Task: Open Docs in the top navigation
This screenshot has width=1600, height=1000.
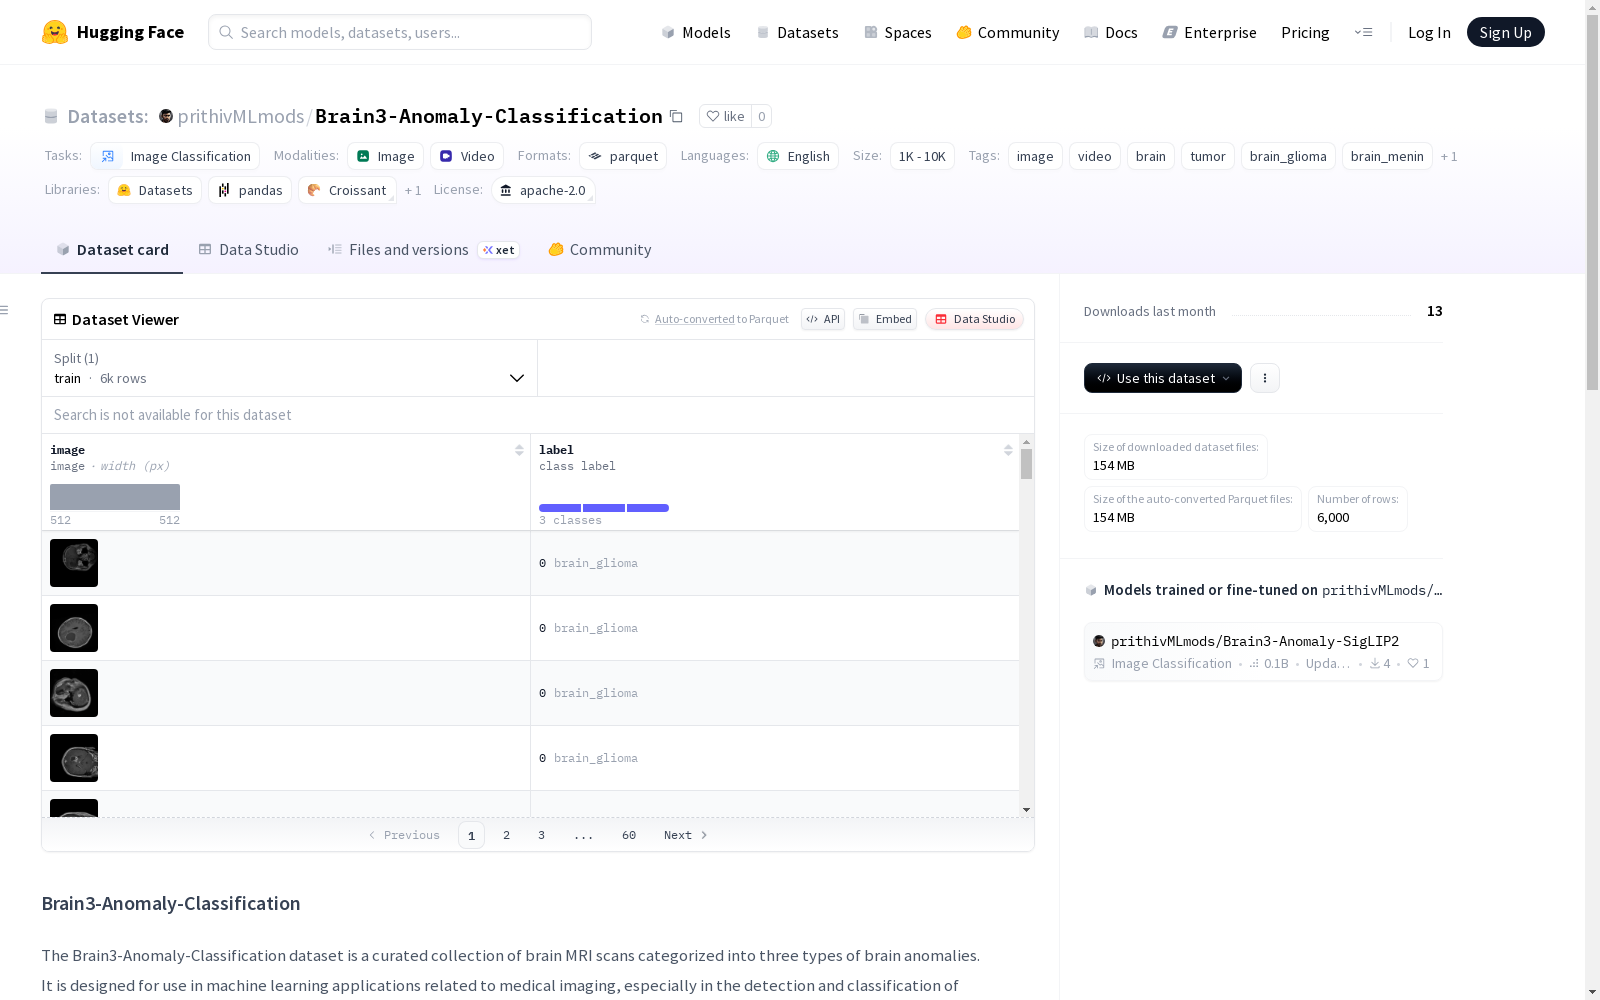Action: pos(1111,32)
